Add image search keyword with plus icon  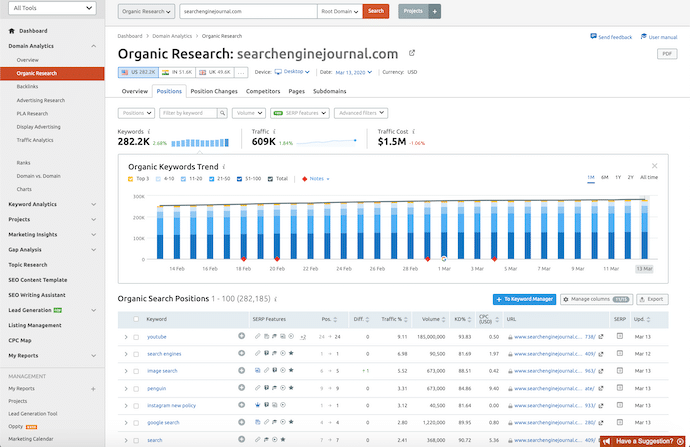(242, 370)
